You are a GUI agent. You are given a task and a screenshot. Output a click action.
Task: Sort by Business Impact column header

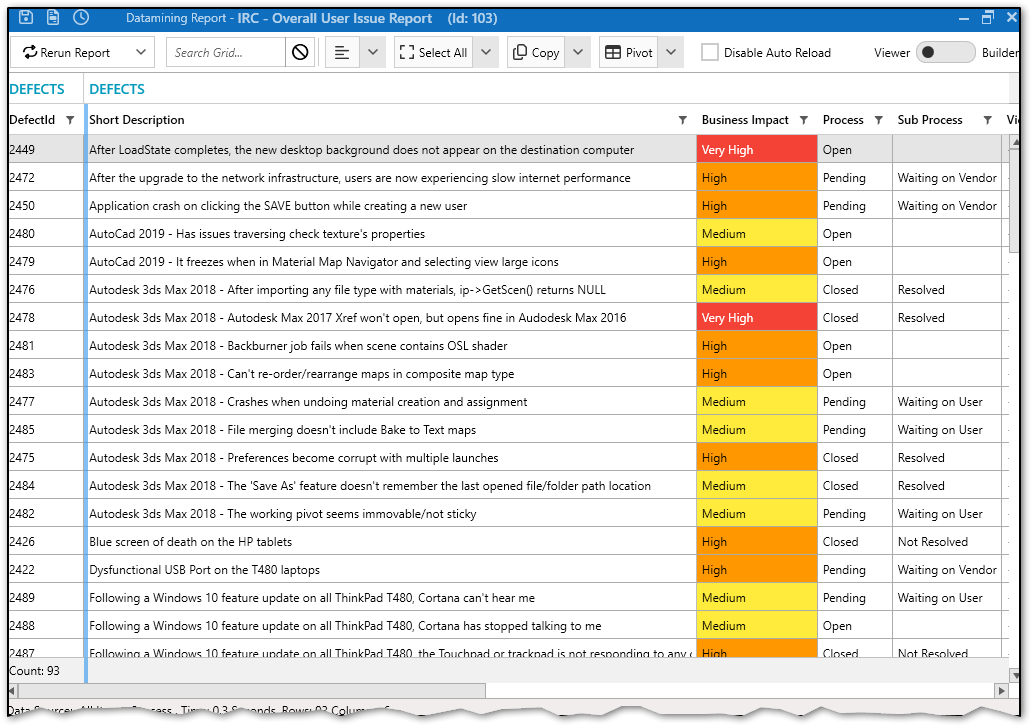745,120
